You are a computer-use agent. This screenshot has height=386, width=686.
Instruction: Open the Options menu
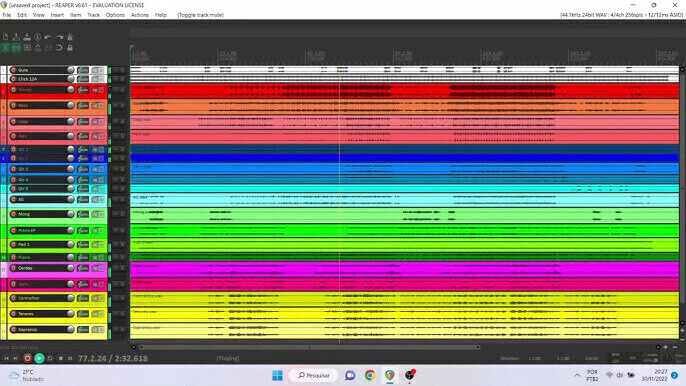(115, 15)
